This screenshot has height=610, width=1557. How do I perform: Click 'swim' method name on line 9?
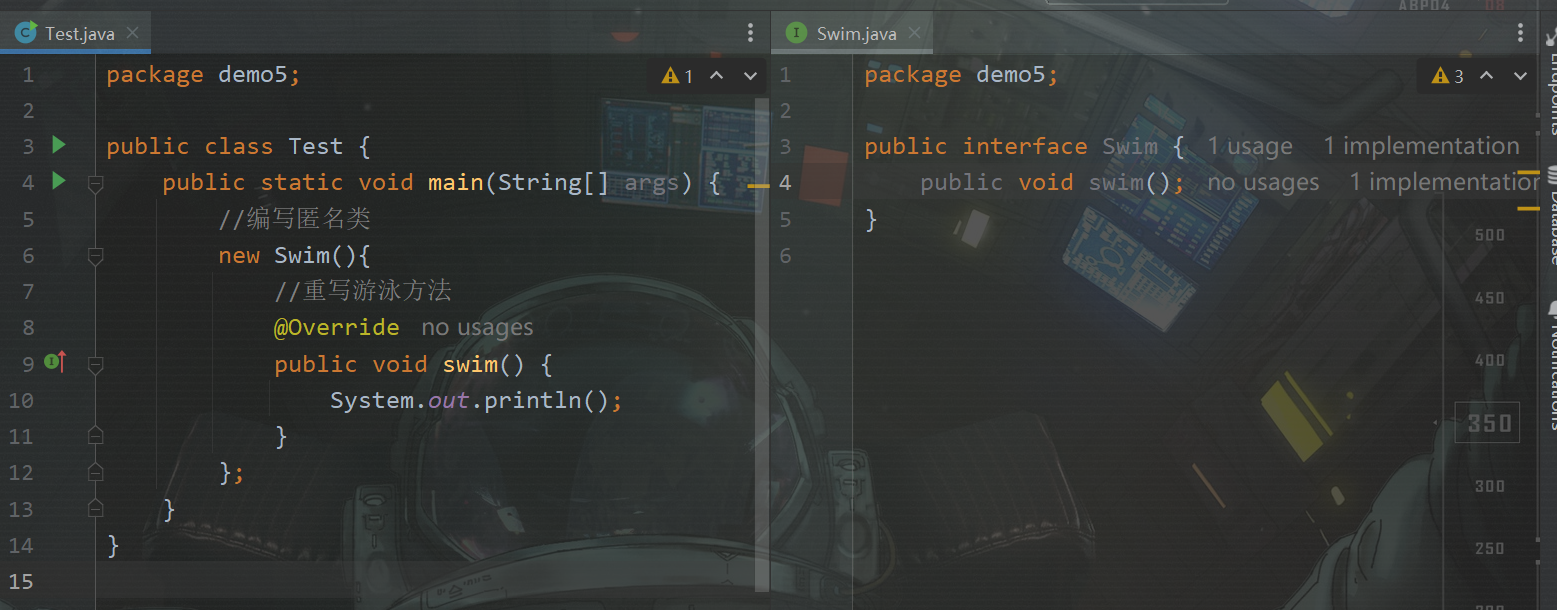click(470, 364)
